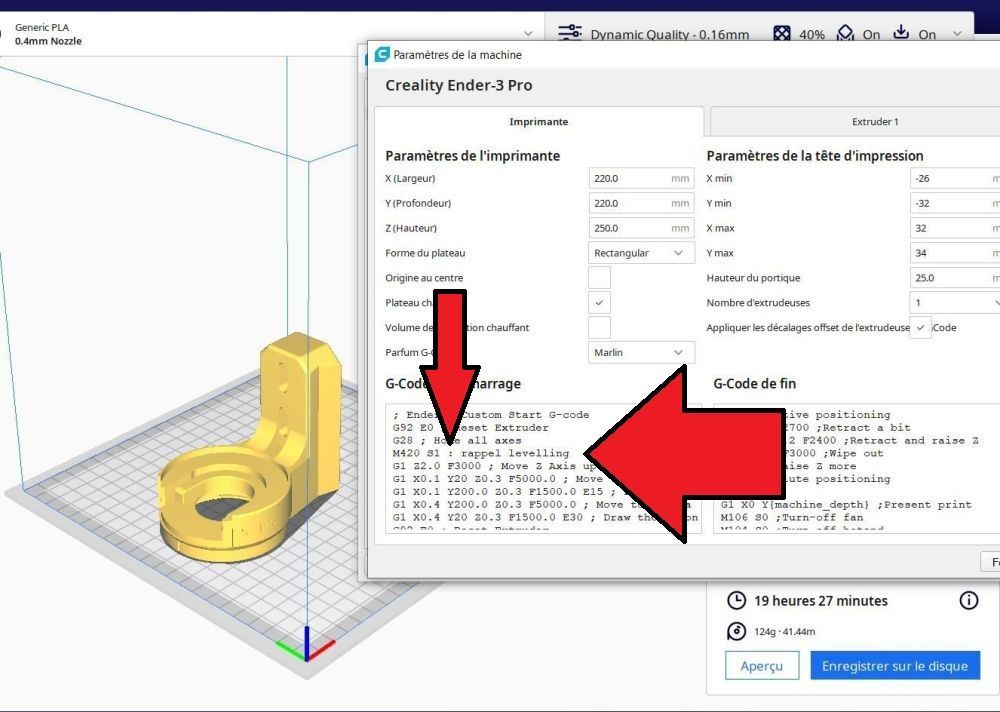This screenshot has width=1000, height=712.
Task: Toggle the extruder offset décalages checkbox
Action: (920, 327)
